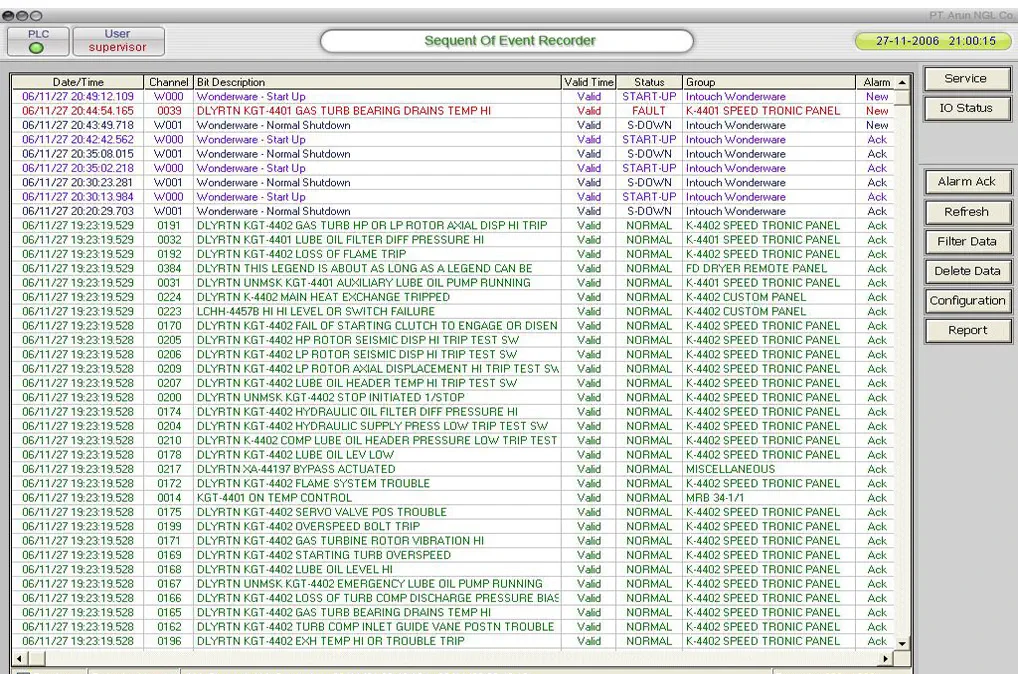Click the Bit Description column header
The width and height of the screenshot is (1018, 674).
[x=377, y=82]
